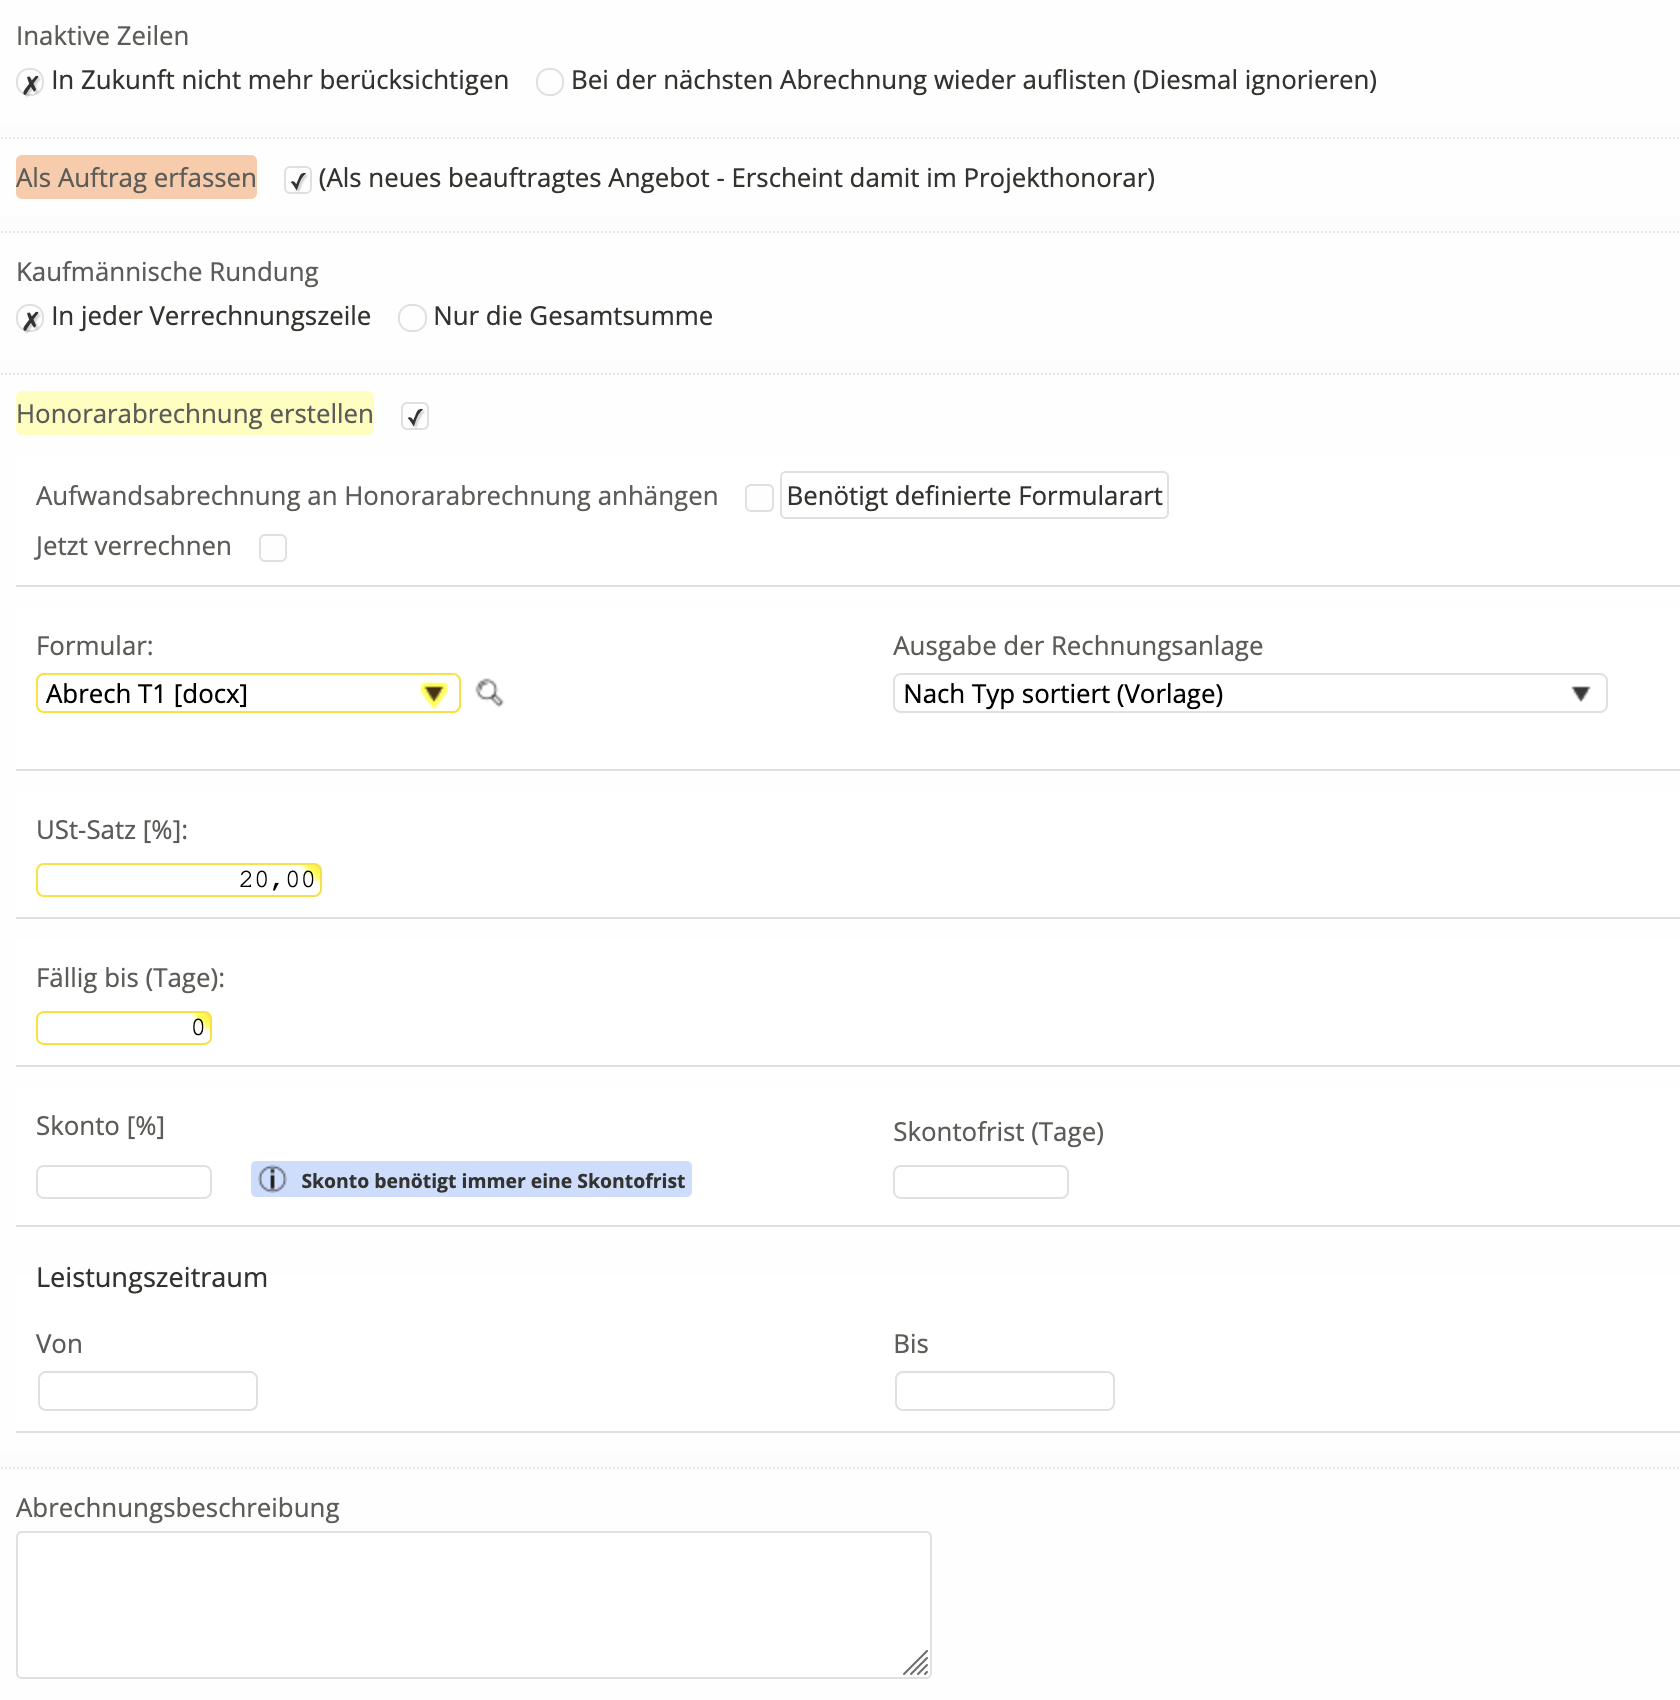Select 'Nur die Gesamtsumme' rounding option
This screenshot has height=1700, width=1680.
412,318
